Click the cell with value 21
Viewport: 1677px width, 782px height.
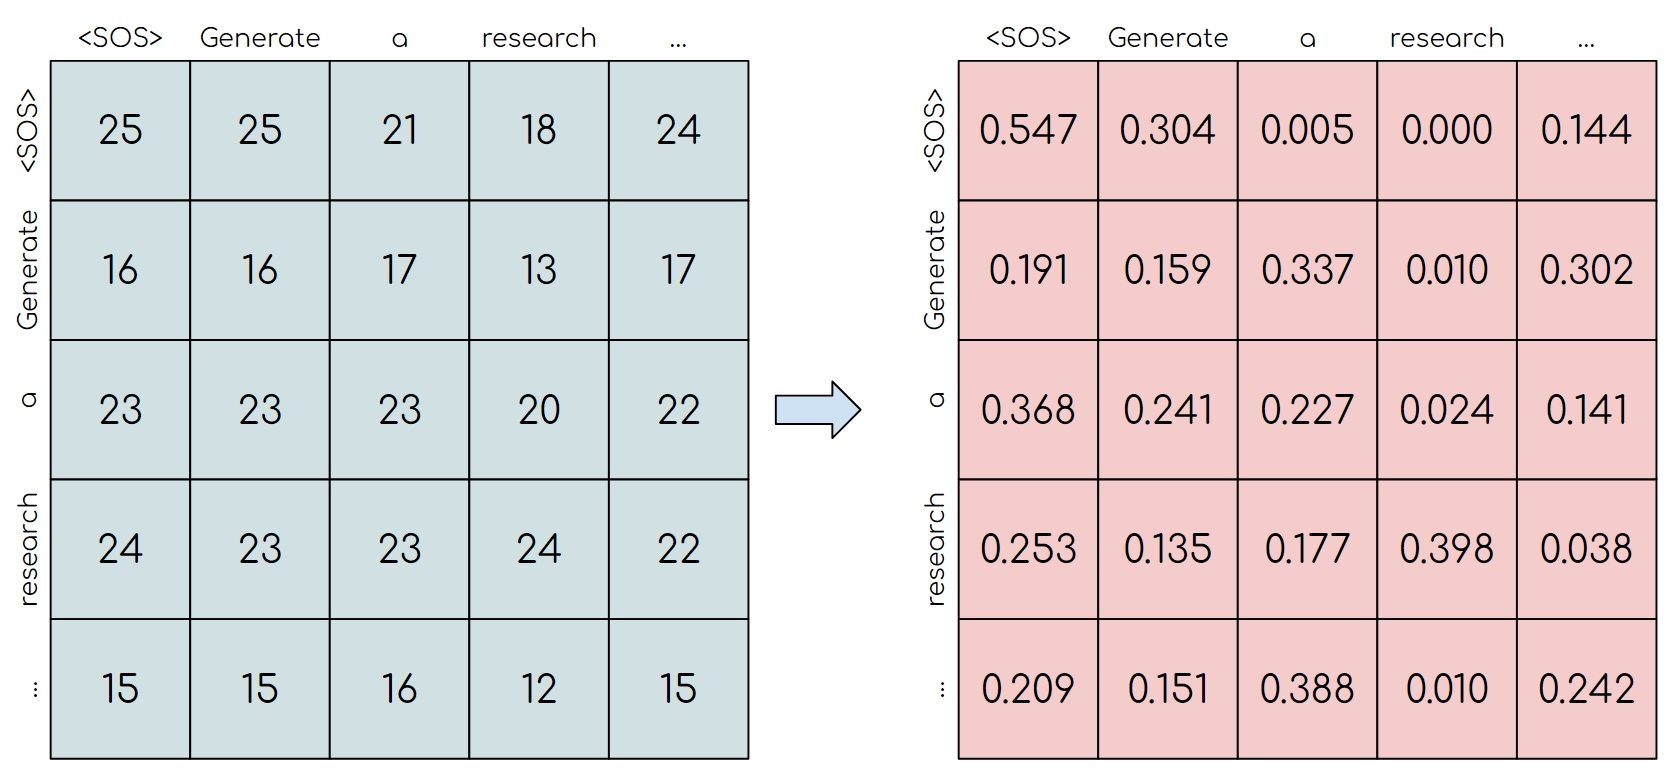pos(399,130)
